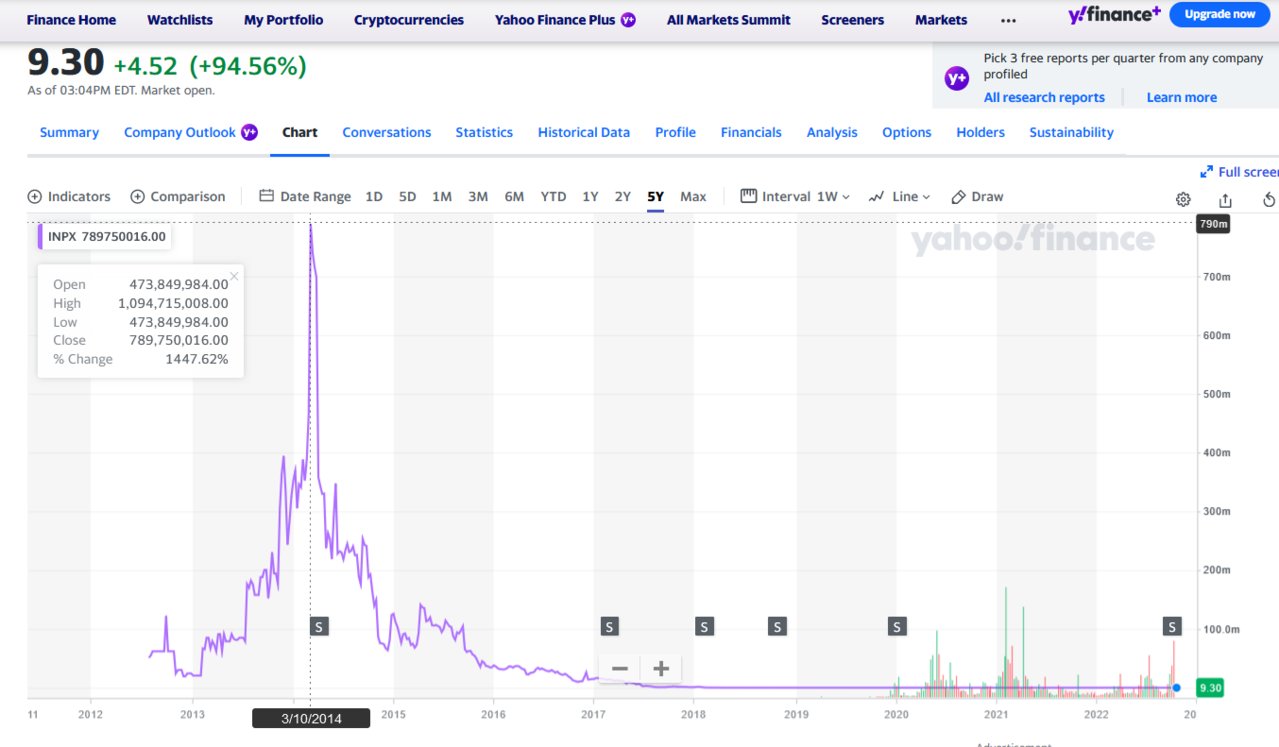Open the chart settings gear

point(1183,199)
